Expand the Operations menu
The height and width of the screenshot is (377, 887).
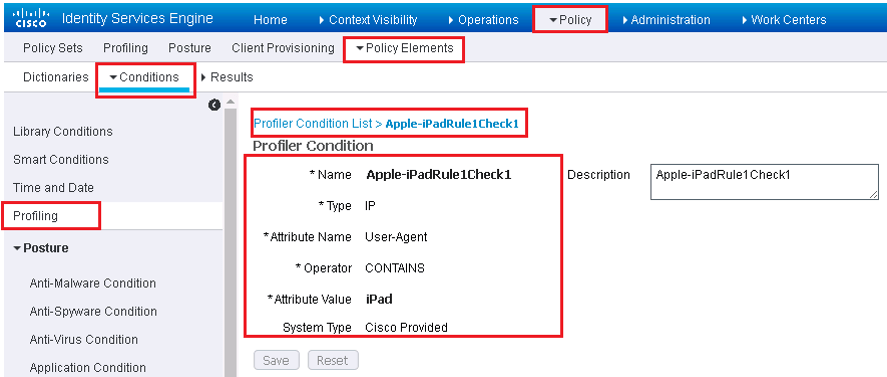pyautogui.click(x=483, y=20)
